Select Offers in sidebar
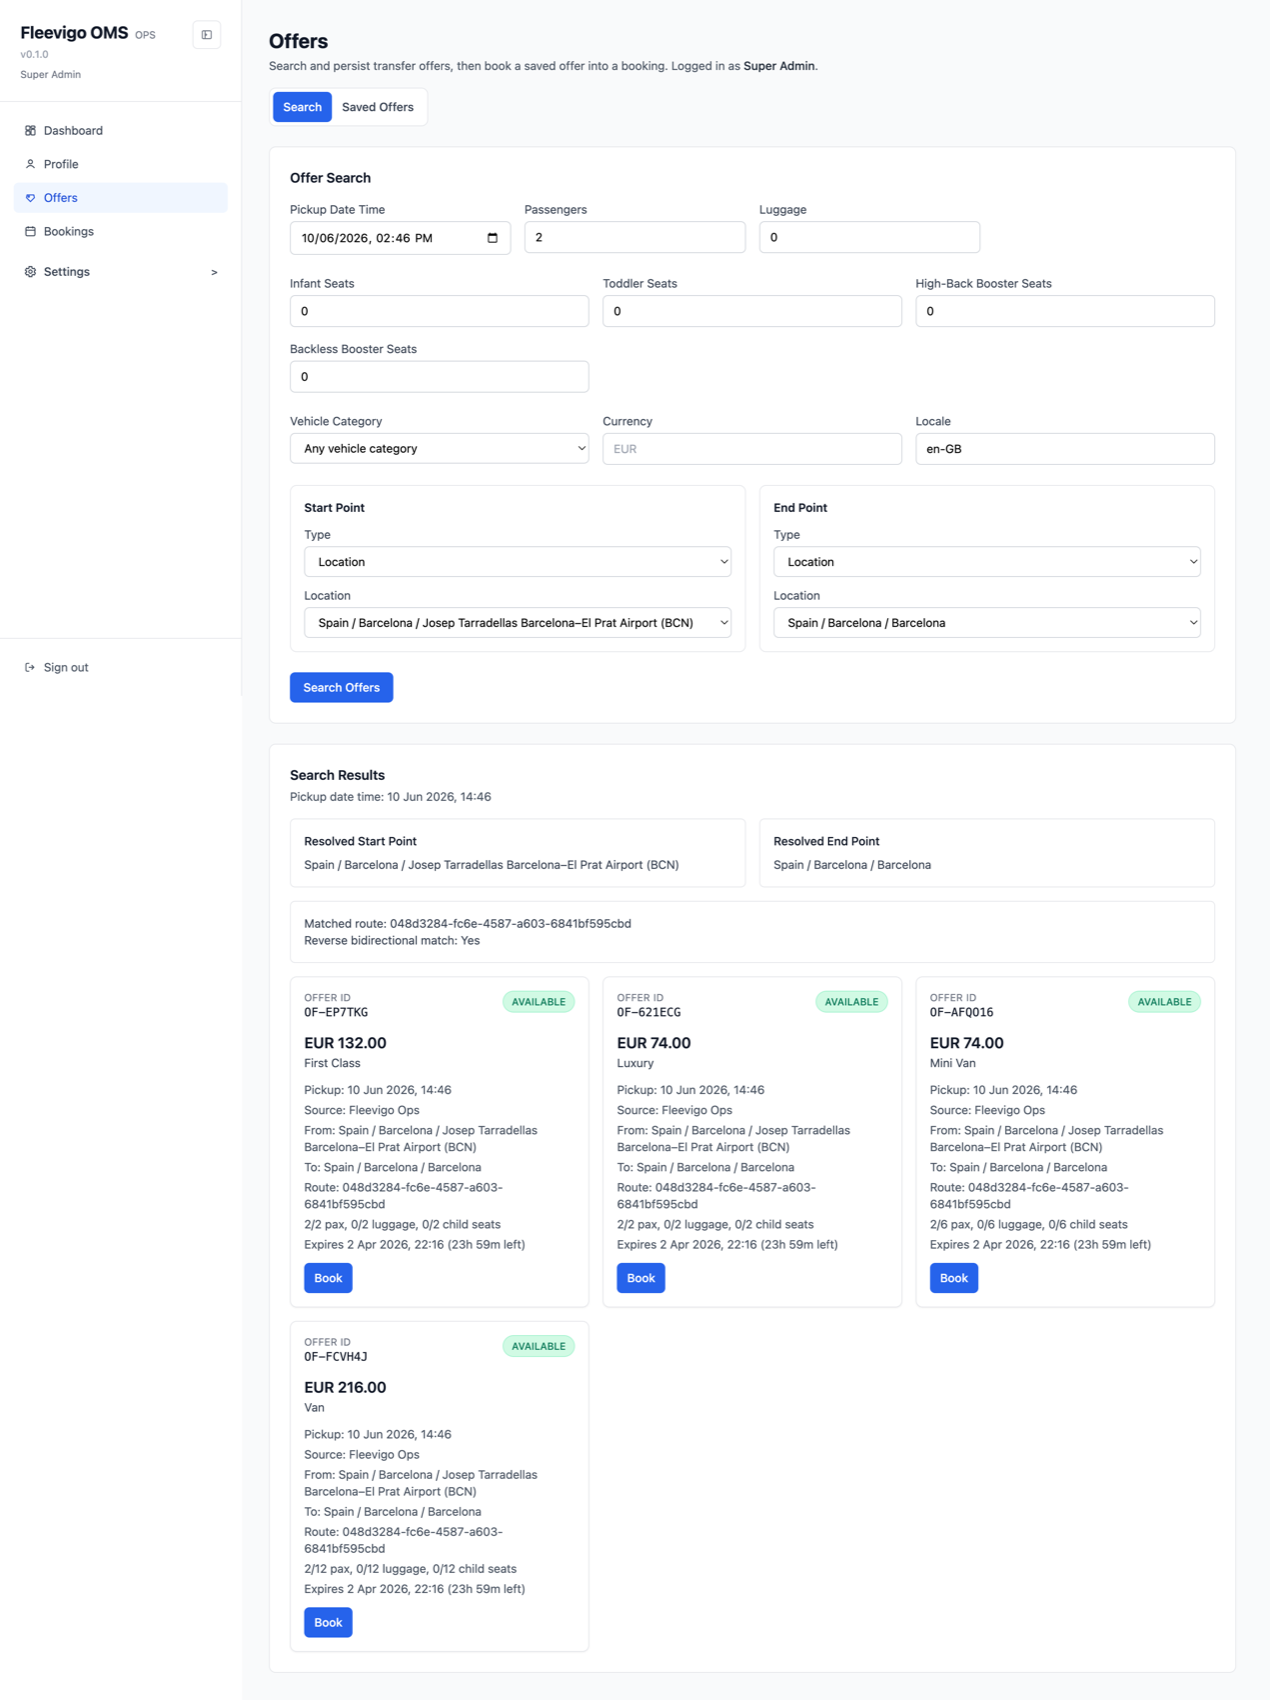This screenshot has height=1700, width=1270. coord(121,198)
